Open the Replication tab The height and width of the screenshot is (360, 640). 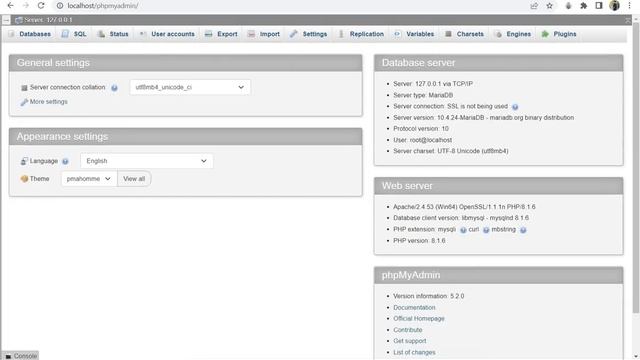click(361, 34)
